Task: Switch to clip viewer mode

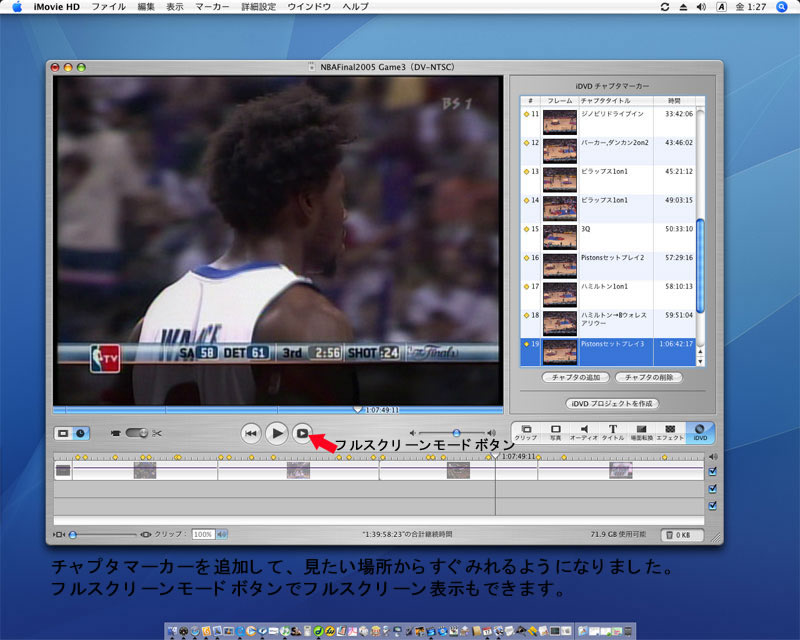Action: (63, 433)
